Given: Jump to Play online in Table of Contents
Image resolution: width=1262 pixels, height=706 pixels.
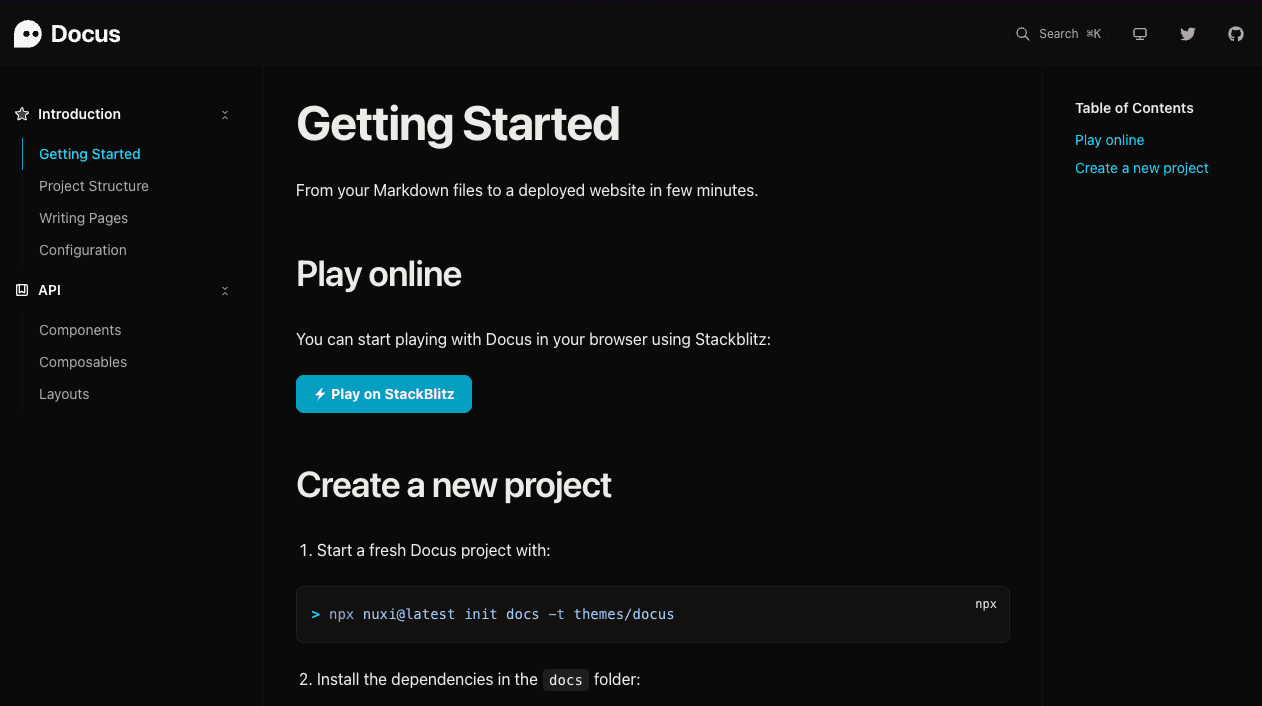Looking at the screenshot, I should 1109,140.
